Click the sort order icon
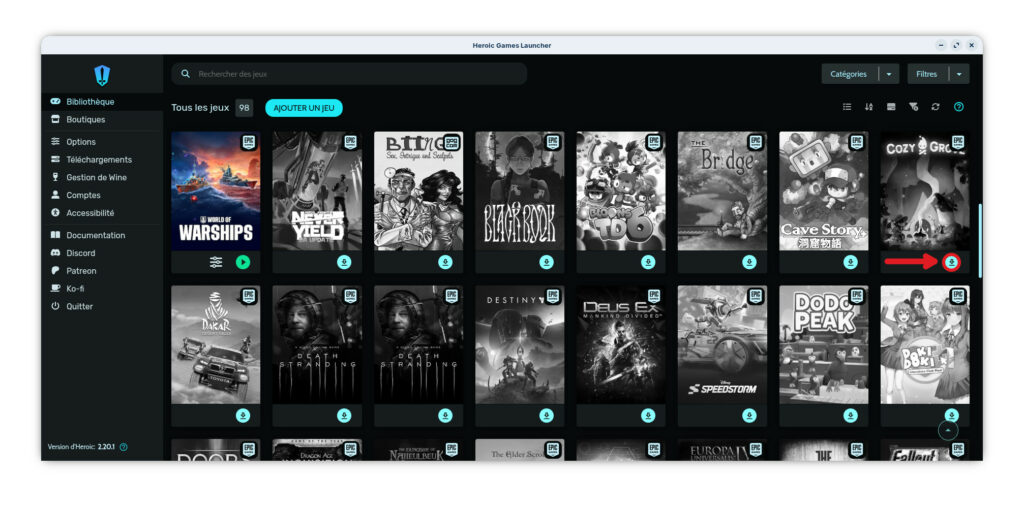Screen dimensions: 1024x507 tap(869, 107)
